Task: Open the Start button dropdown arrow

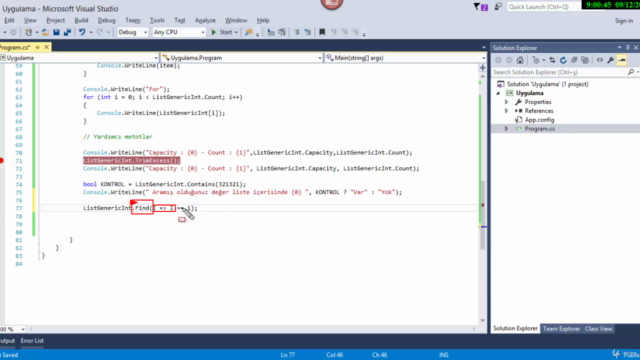Action: pyautogui.click(x=236, y=32)
